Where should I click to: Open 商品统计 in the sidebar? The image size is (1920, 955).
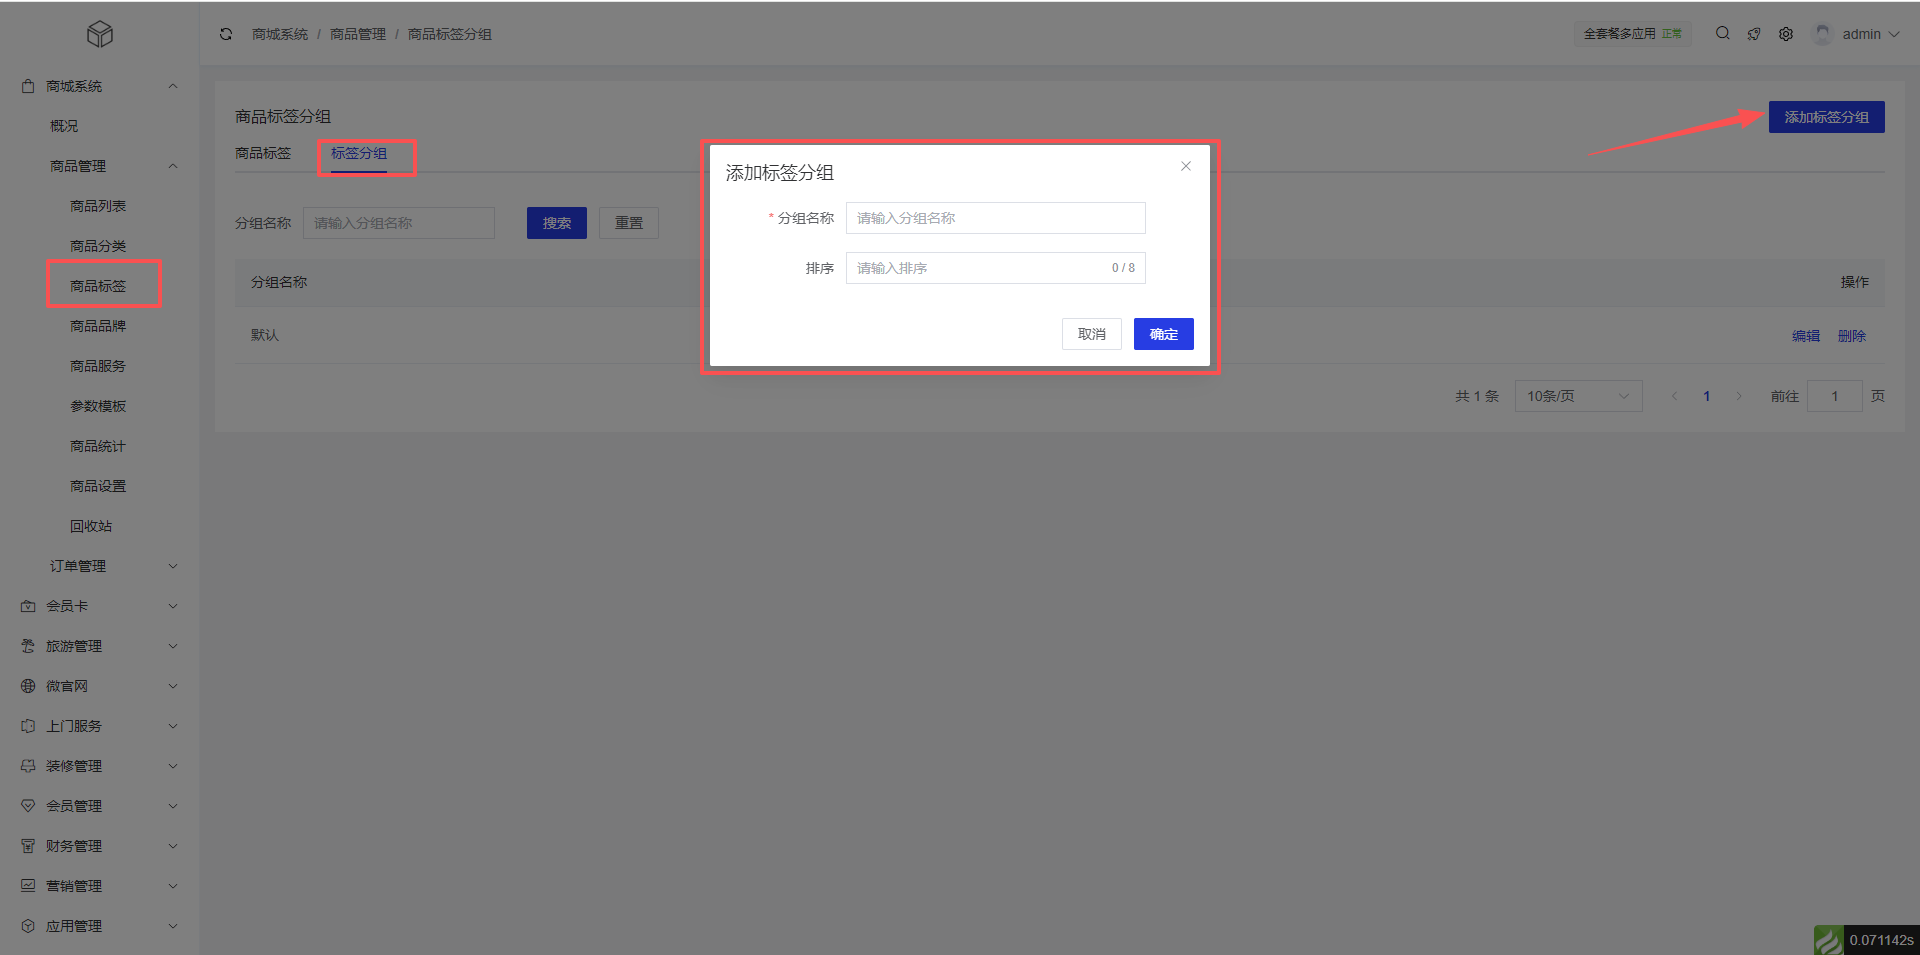(x=98, y=446)
